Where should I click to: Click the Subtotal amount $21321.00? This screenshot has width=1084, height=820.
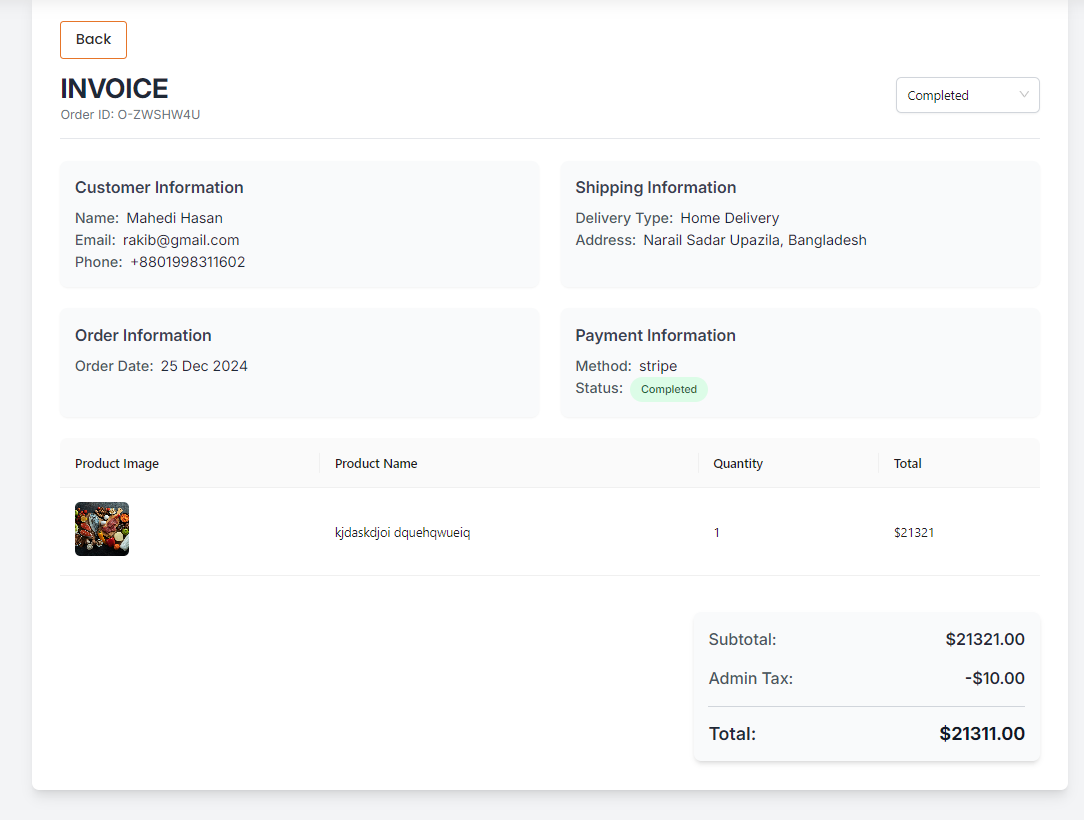click(984, 640)
